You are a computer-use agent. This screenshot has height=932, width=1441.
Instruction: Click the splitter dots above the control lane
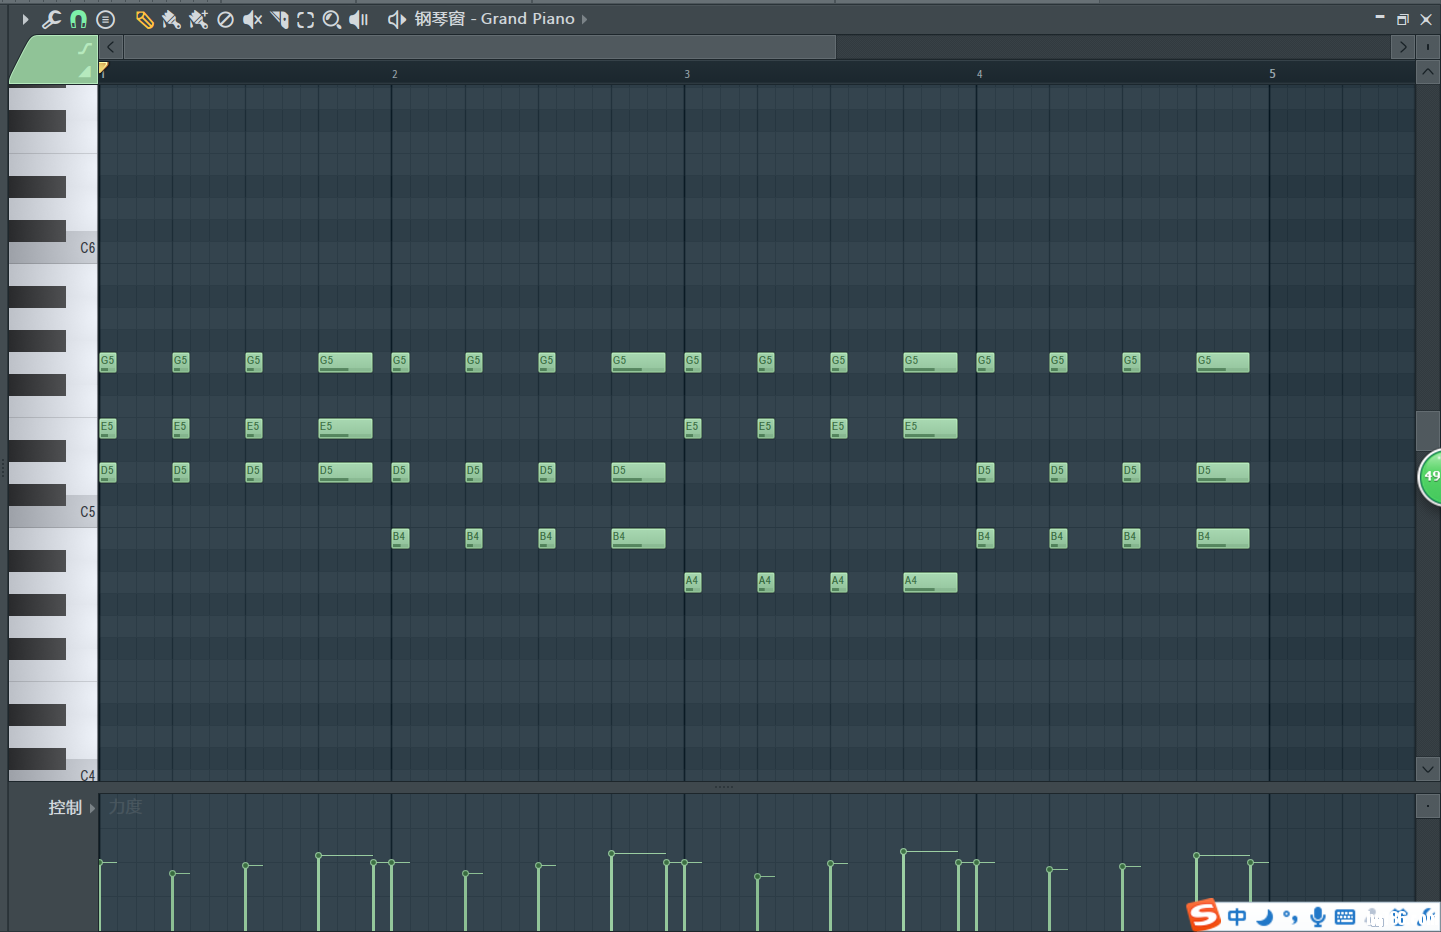click(x=724, y=788)
